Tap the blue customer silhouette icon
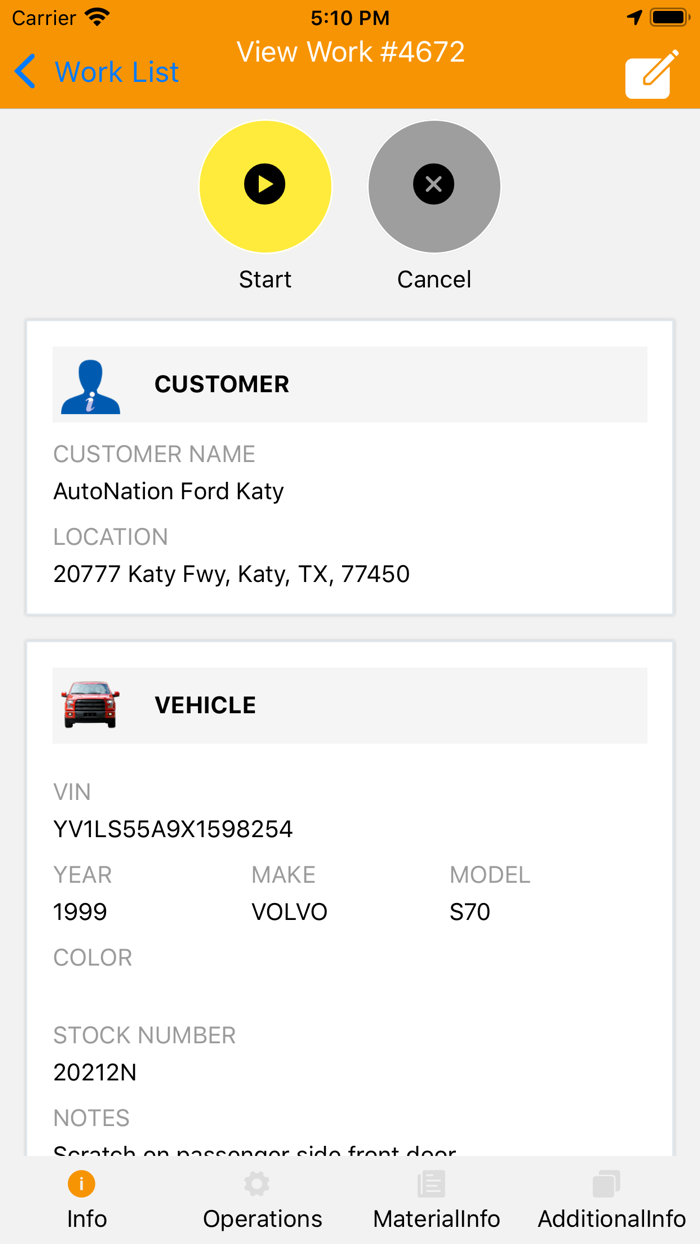 point(91,384)
